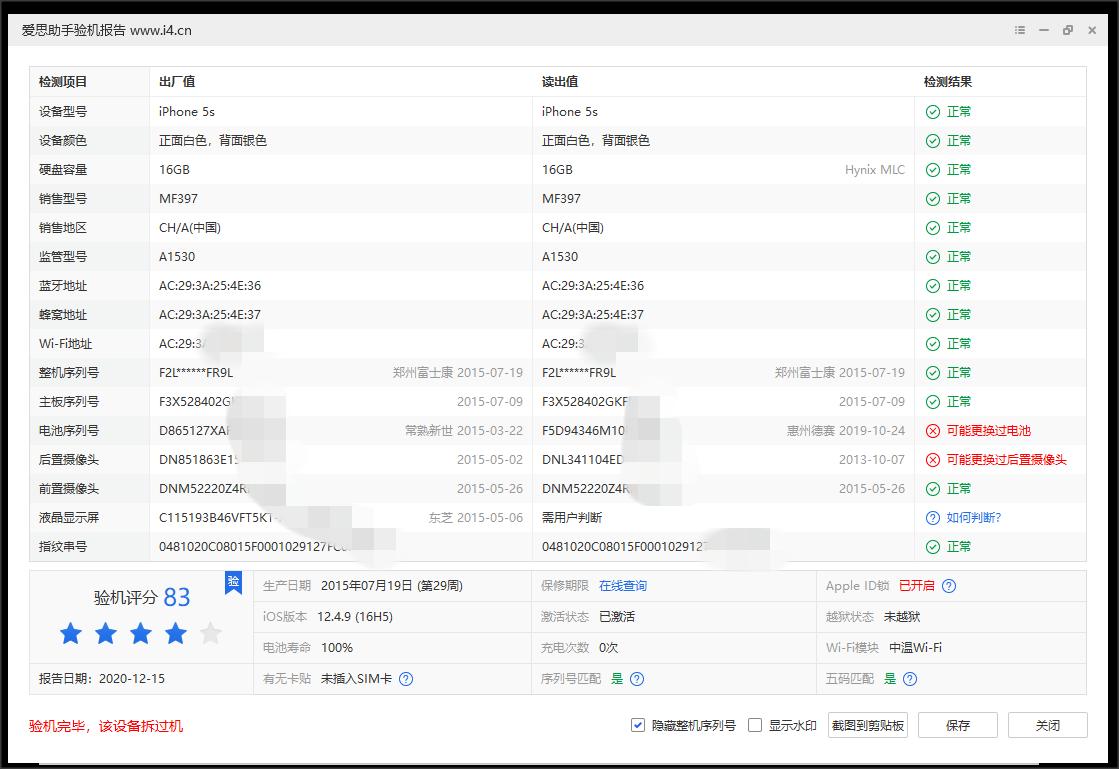Click the 截图到剪贴板 button

[866, 724]
